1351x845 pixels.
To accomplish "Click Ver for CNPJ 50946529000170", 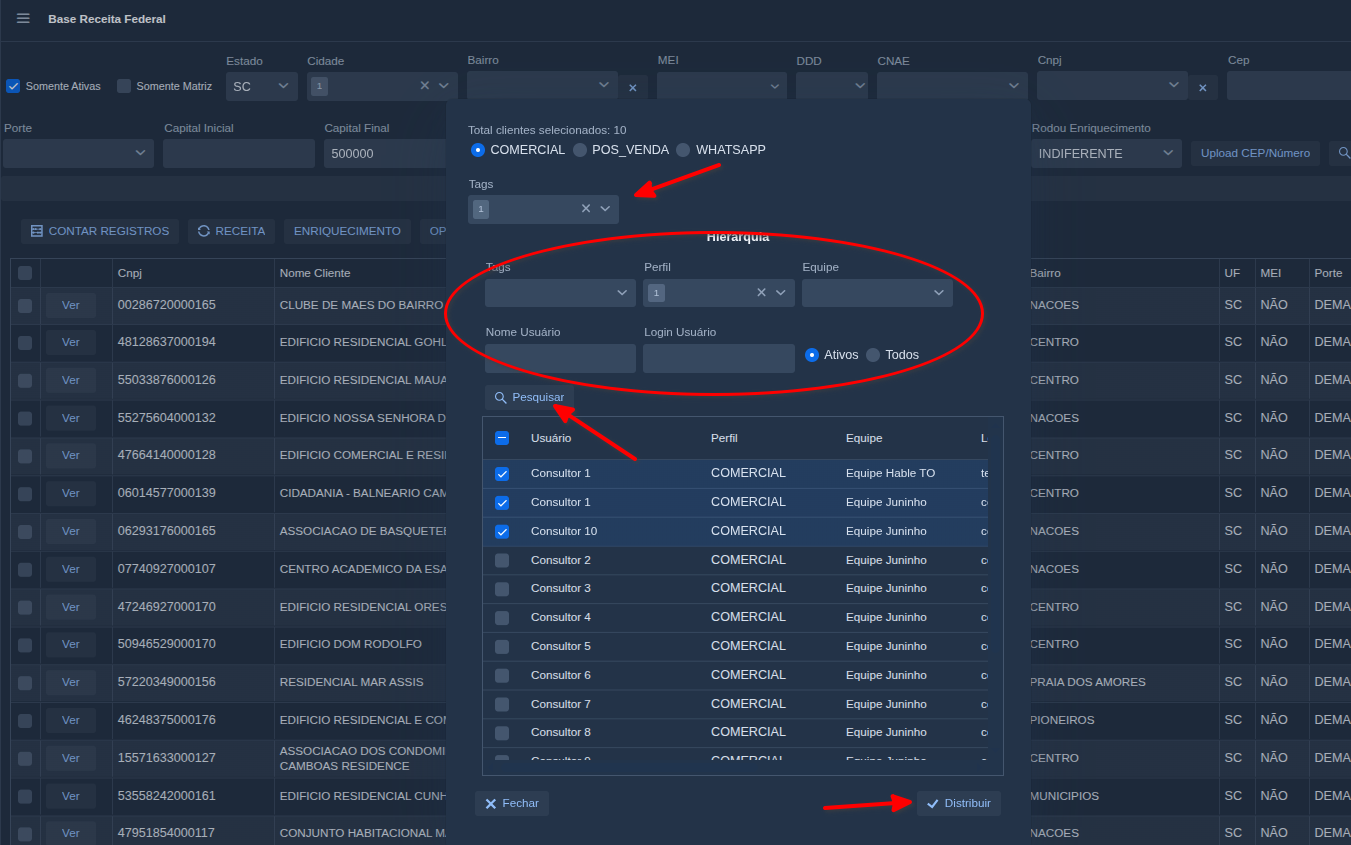I will point(71,644).
